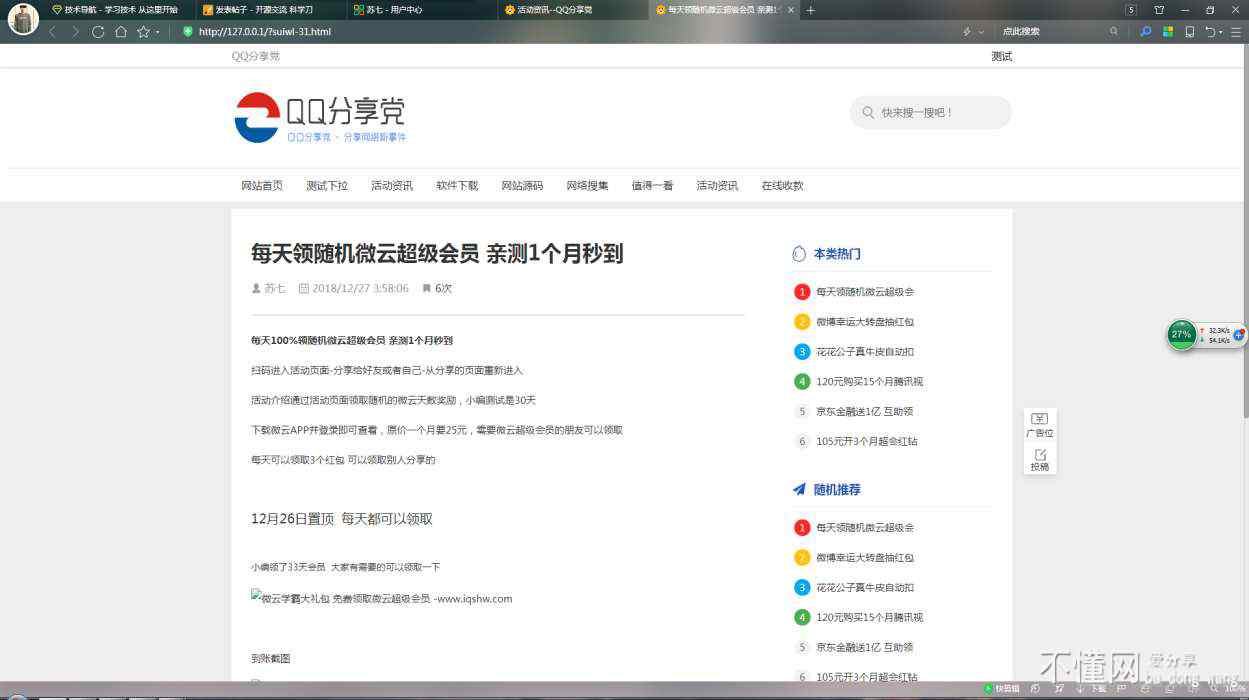Open the colorful apps grid icon
Image resolution: width=1249 pixels, height=700 pixels.
coord(1167,31)
